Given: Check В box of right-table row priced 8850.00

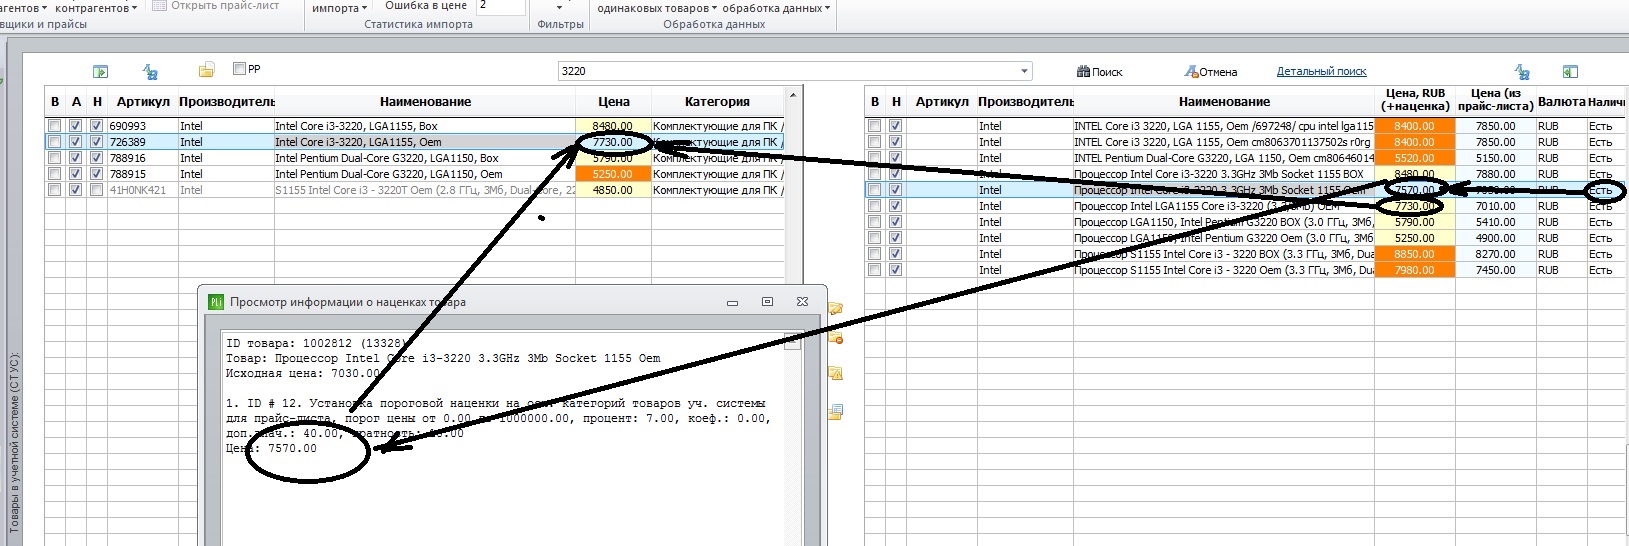Looking at the screenshot, I should tap(874, 254).
